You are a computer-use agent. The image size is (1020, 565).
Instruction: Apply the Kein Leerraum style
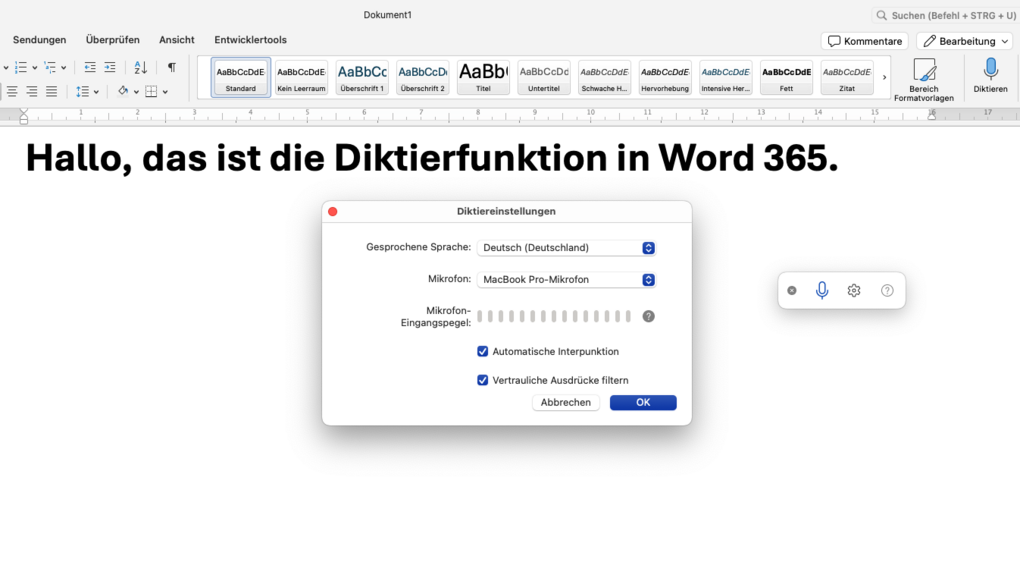[x=301, y=77]
